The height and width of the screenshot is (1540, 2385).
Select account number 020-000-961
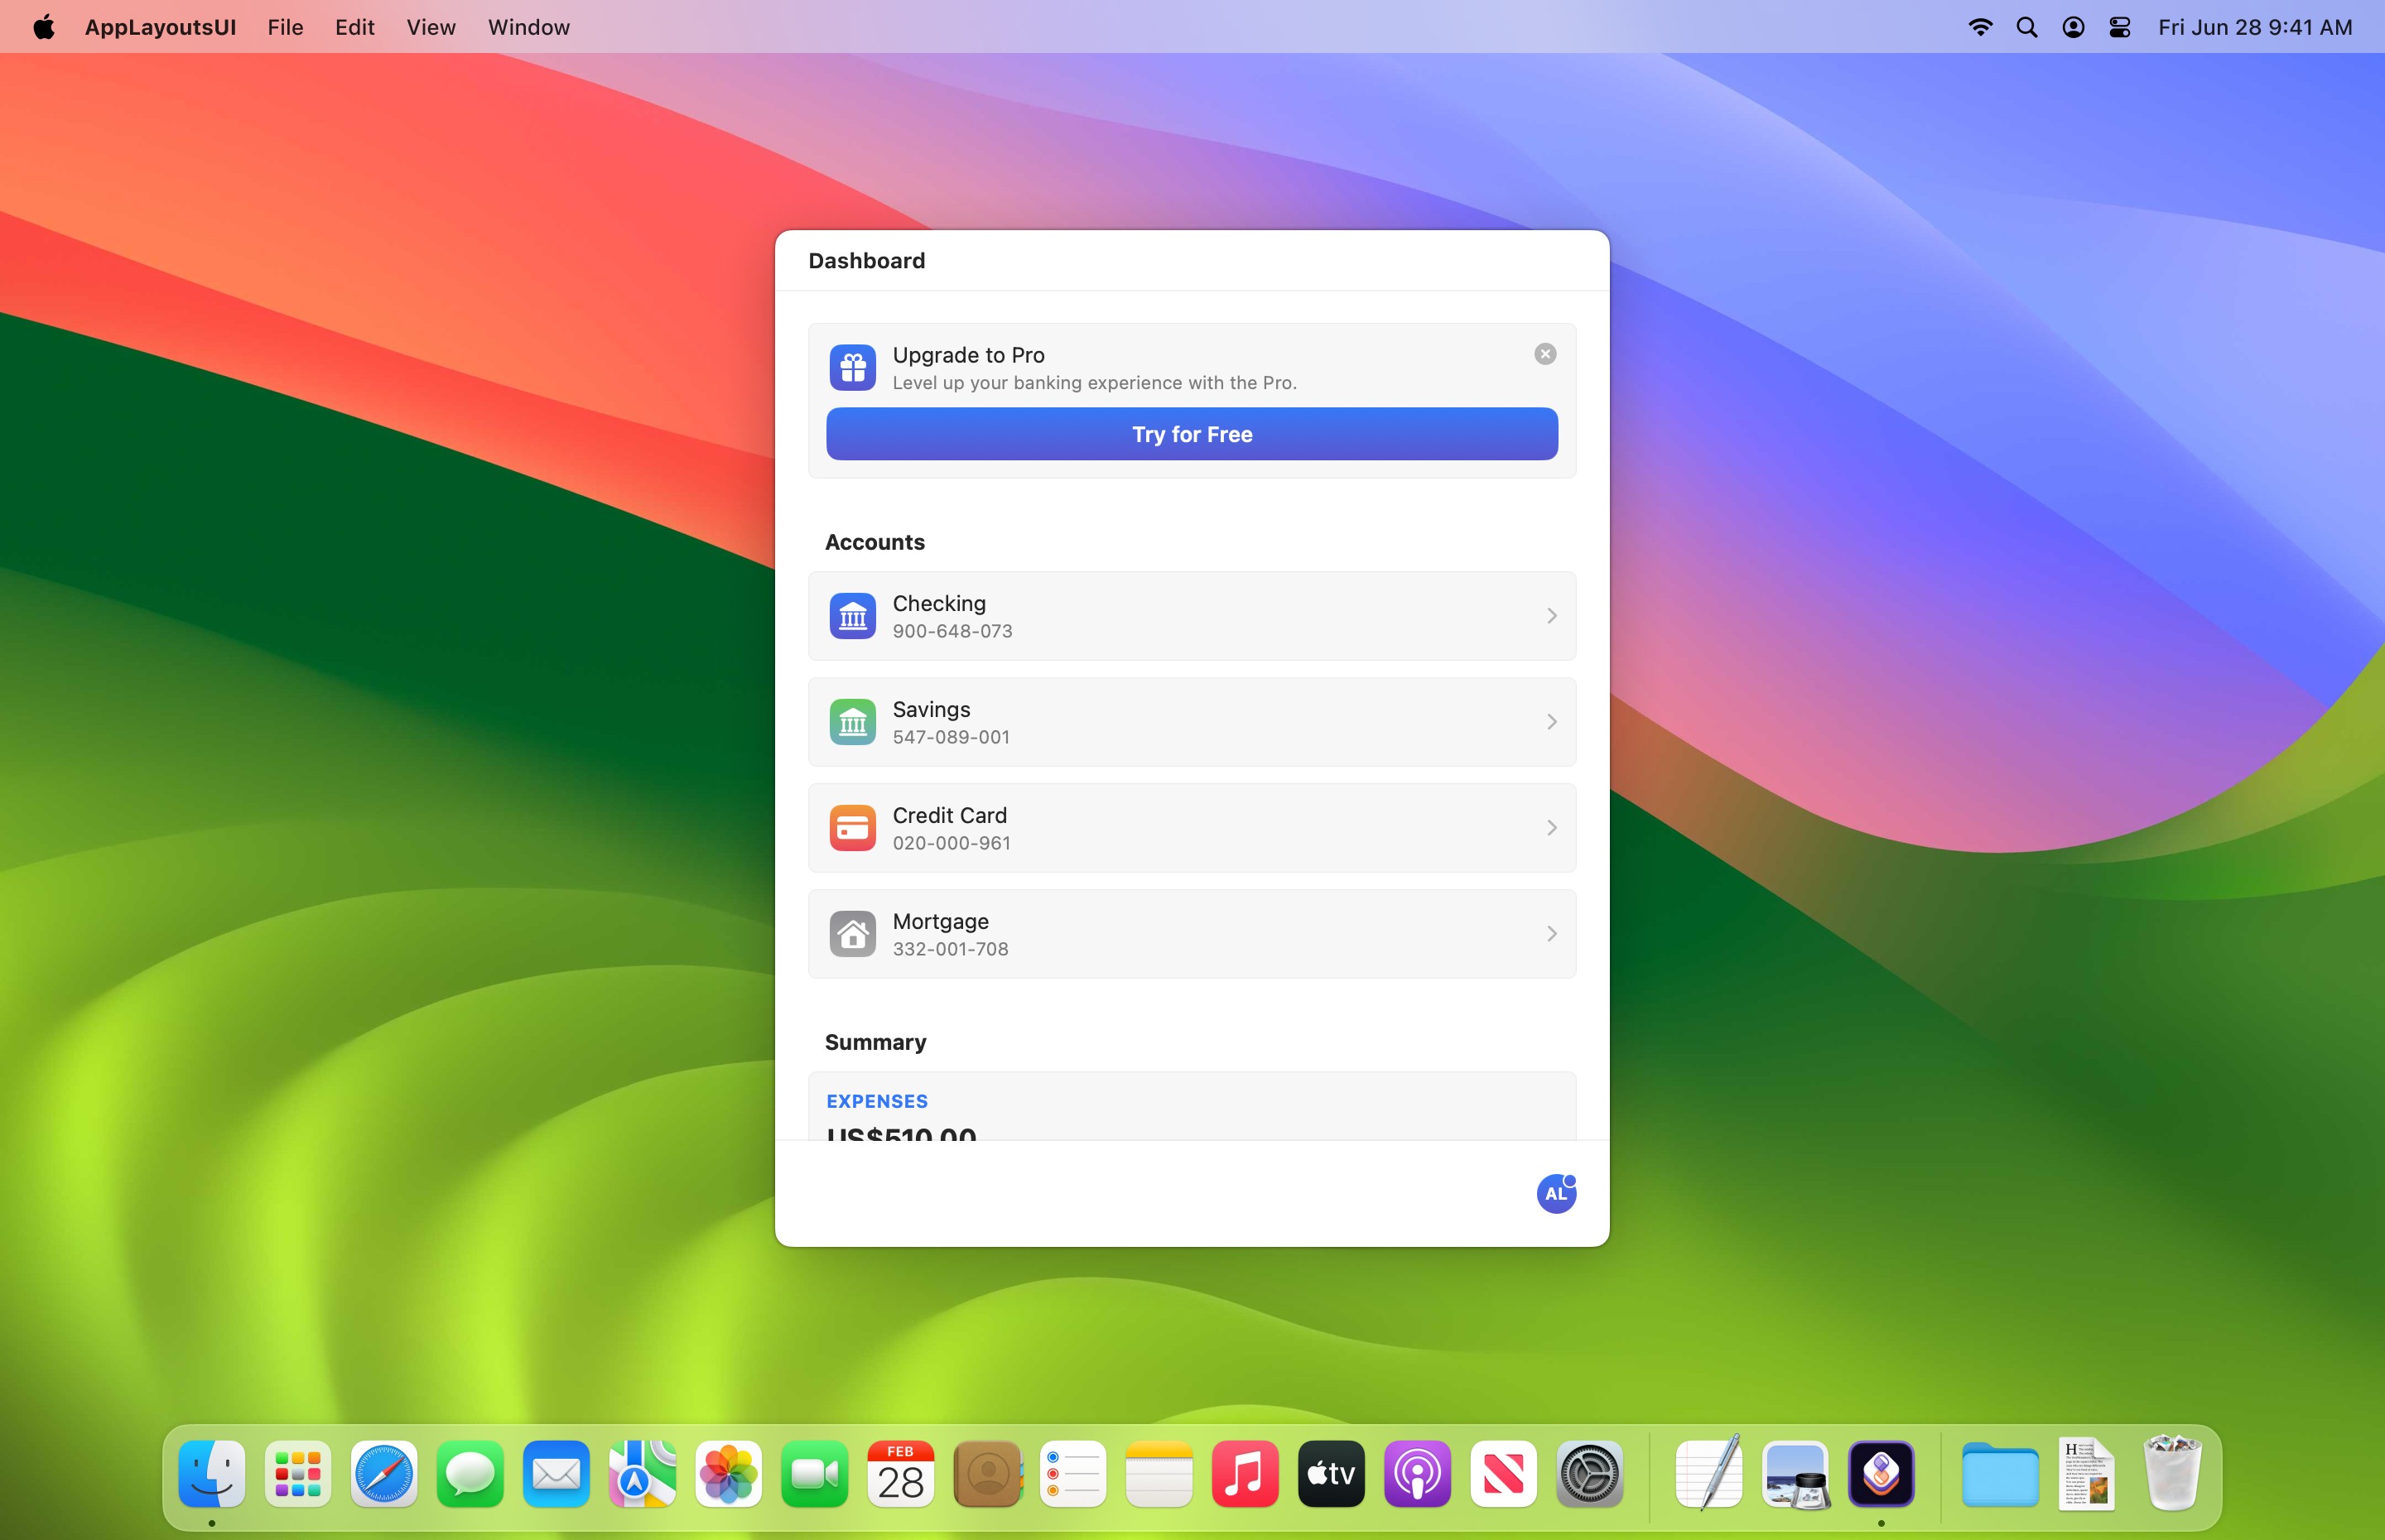tap(951, 843)
